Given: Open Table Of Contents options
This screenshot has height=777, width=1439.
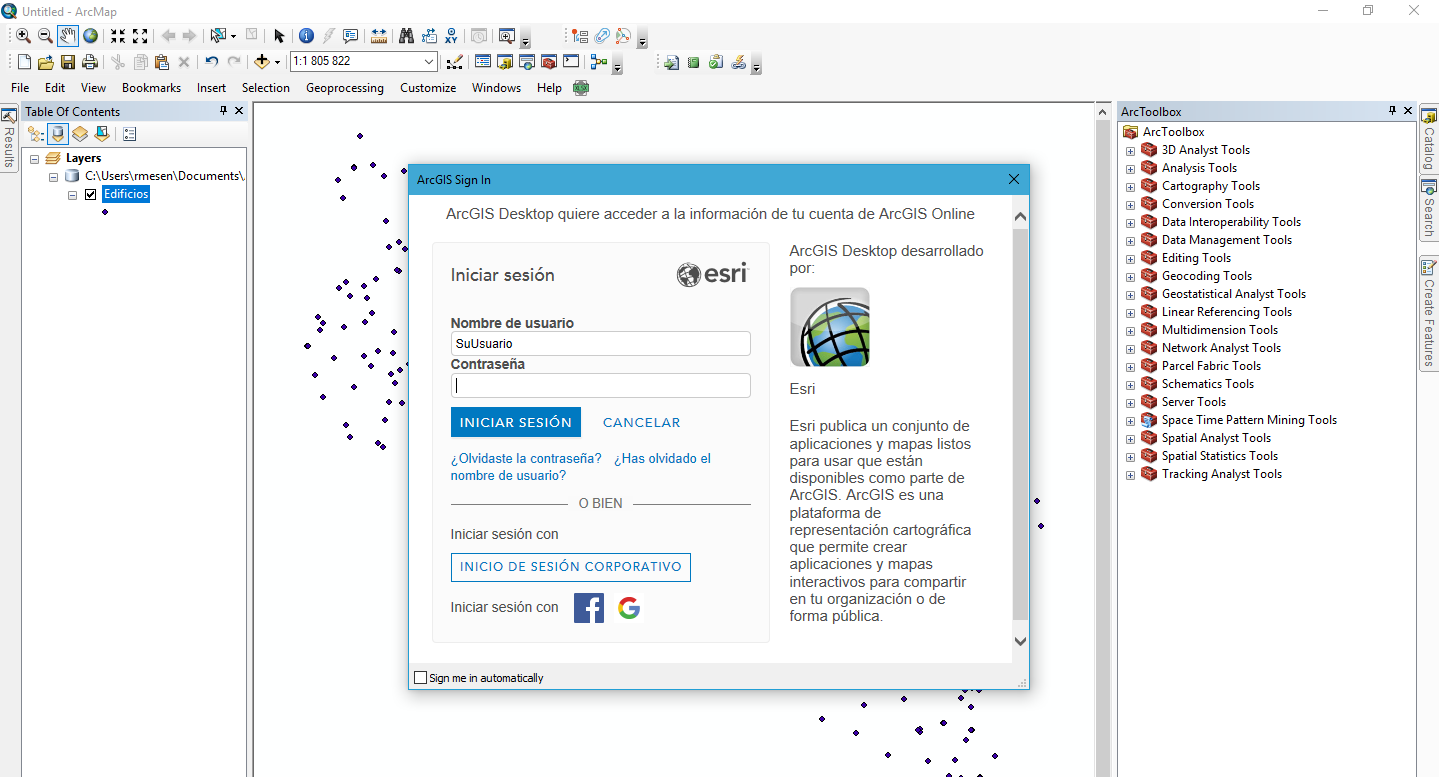Looking at the screenshot, I should (x=129, y=134).
